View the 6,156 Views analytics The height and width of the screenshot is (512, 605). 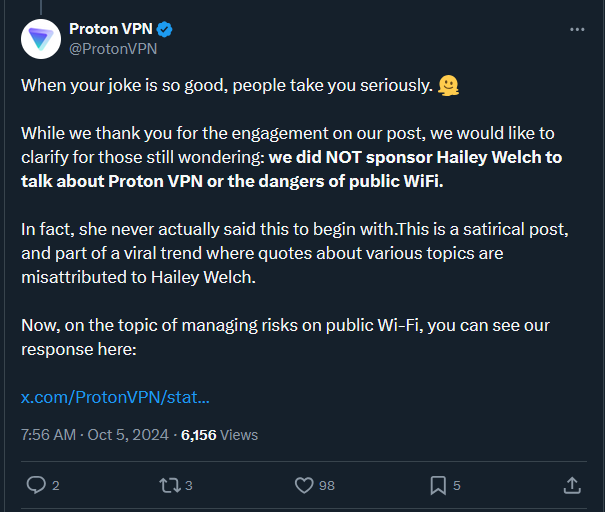pos(219,435)
